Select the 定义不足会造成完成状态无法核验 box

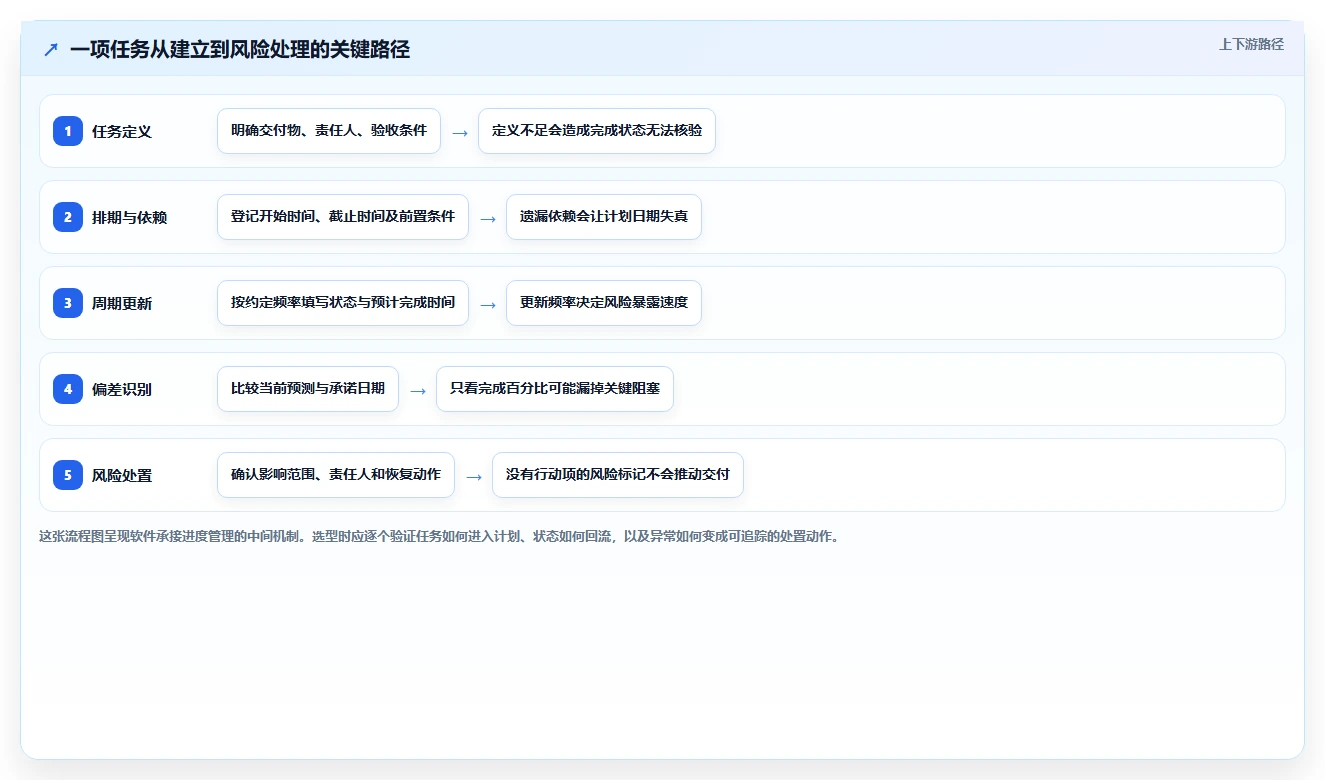click(597, 131)
